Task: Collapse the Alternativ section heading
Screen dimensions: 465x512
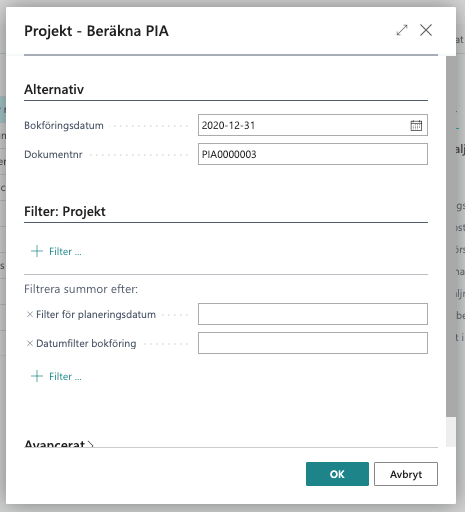Action: coord(54,89)
